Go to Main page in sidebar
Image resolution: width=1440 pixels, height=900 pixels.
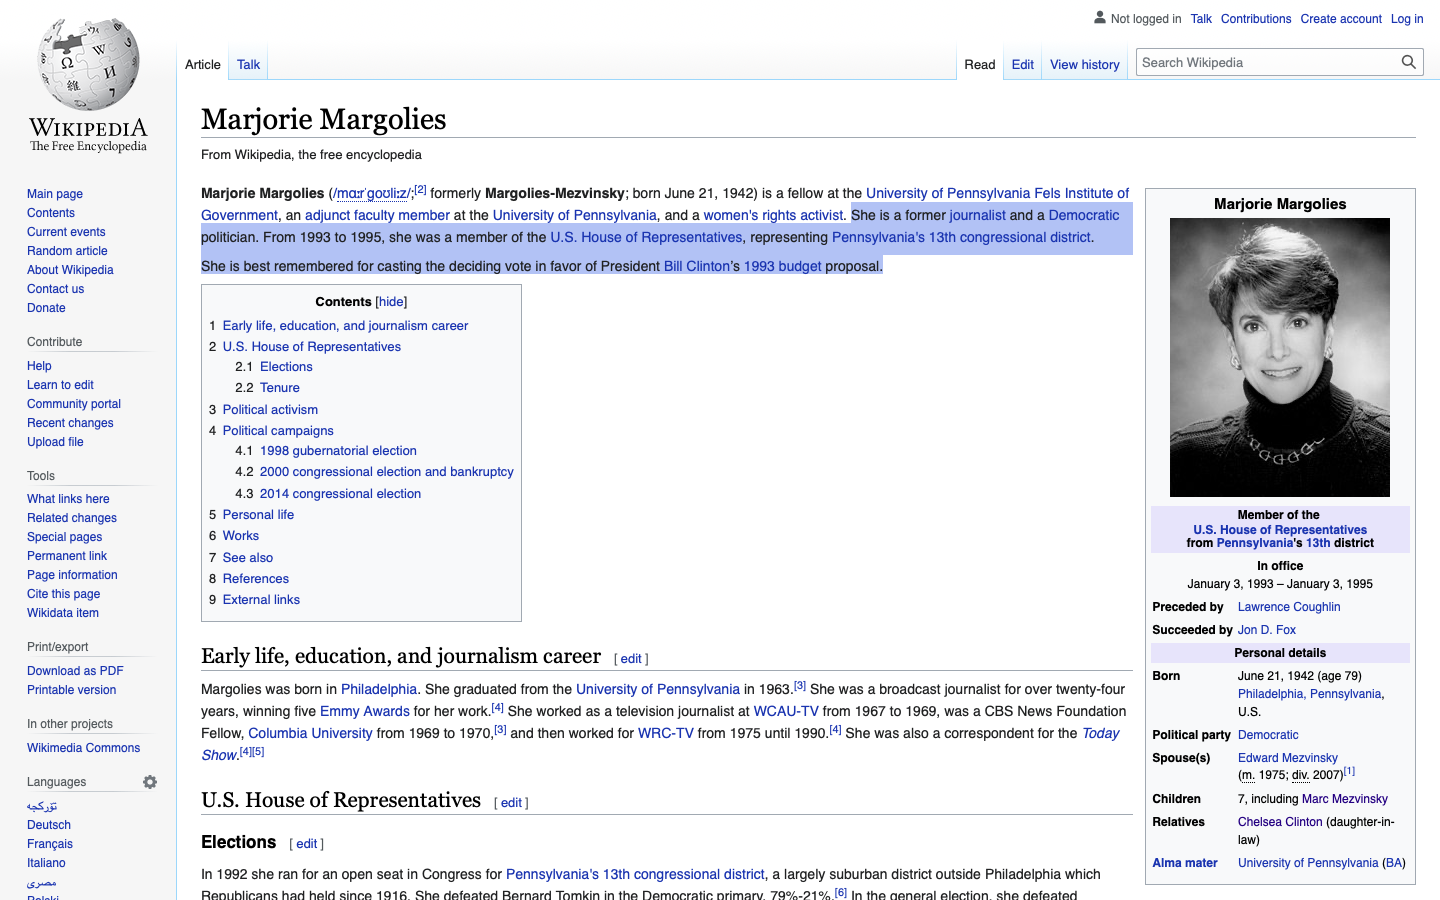click(55, 194)
